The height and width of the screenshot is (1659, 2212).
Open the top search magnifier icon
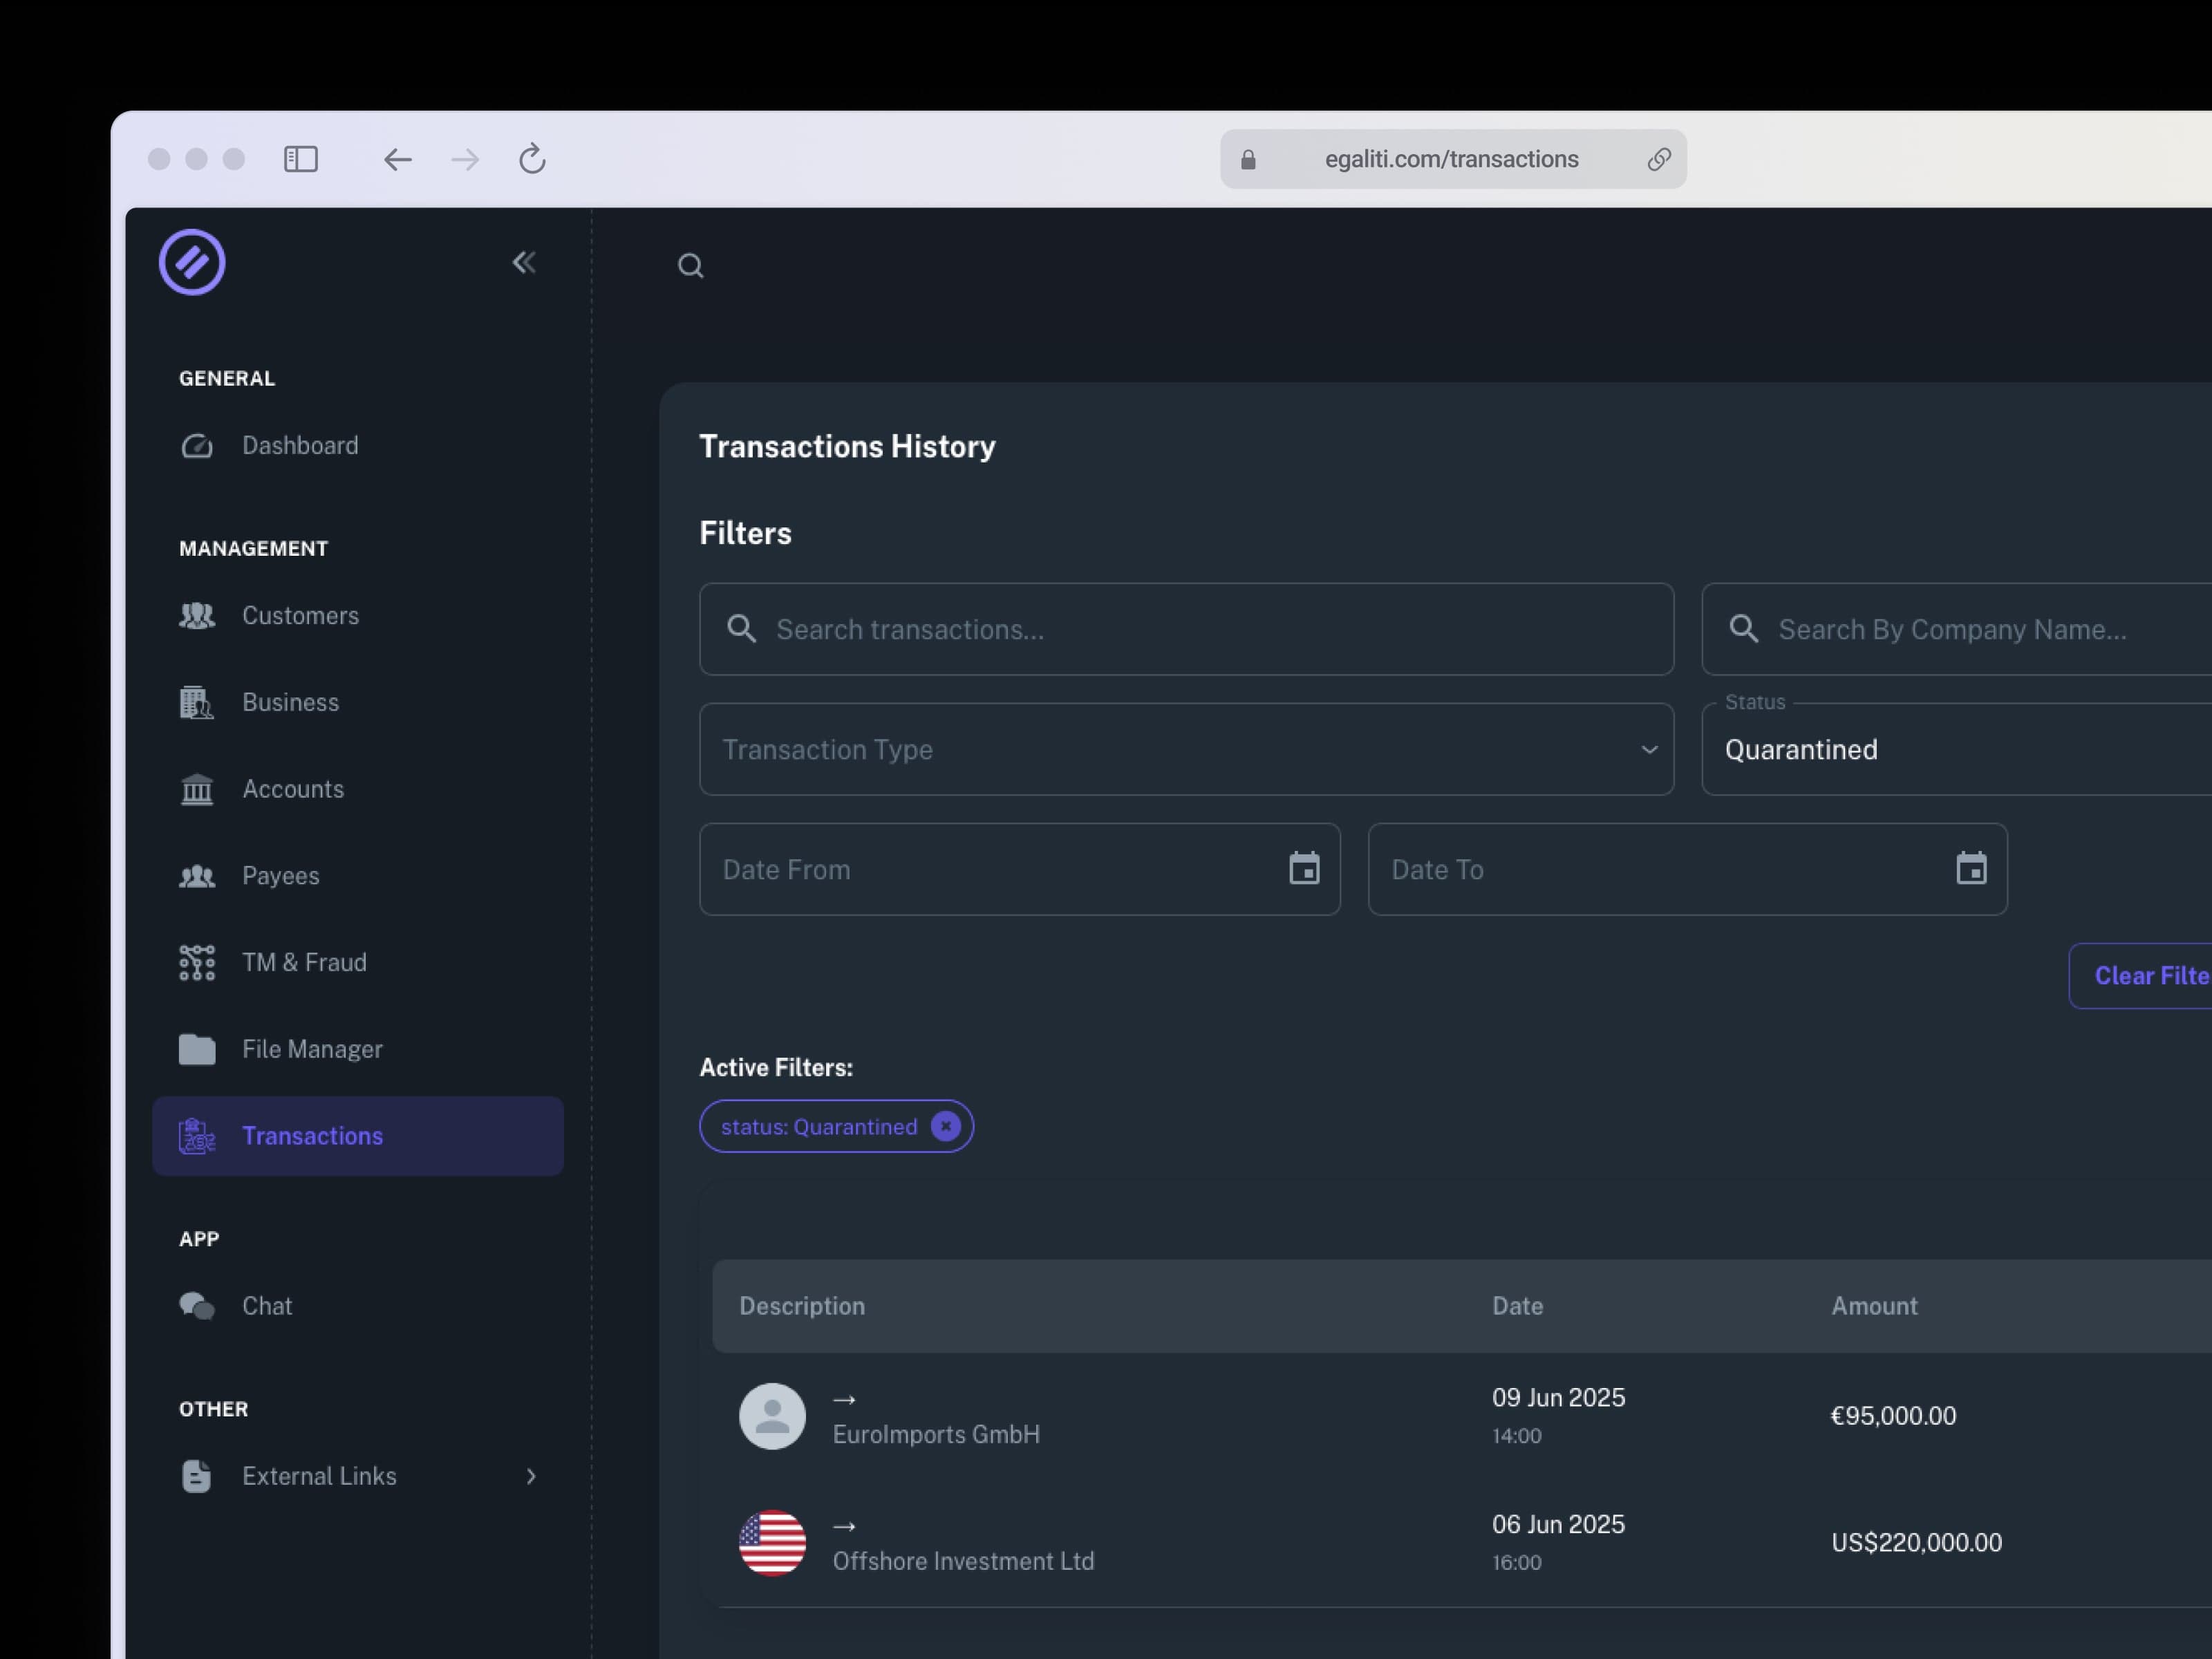[x=690, y=266]
